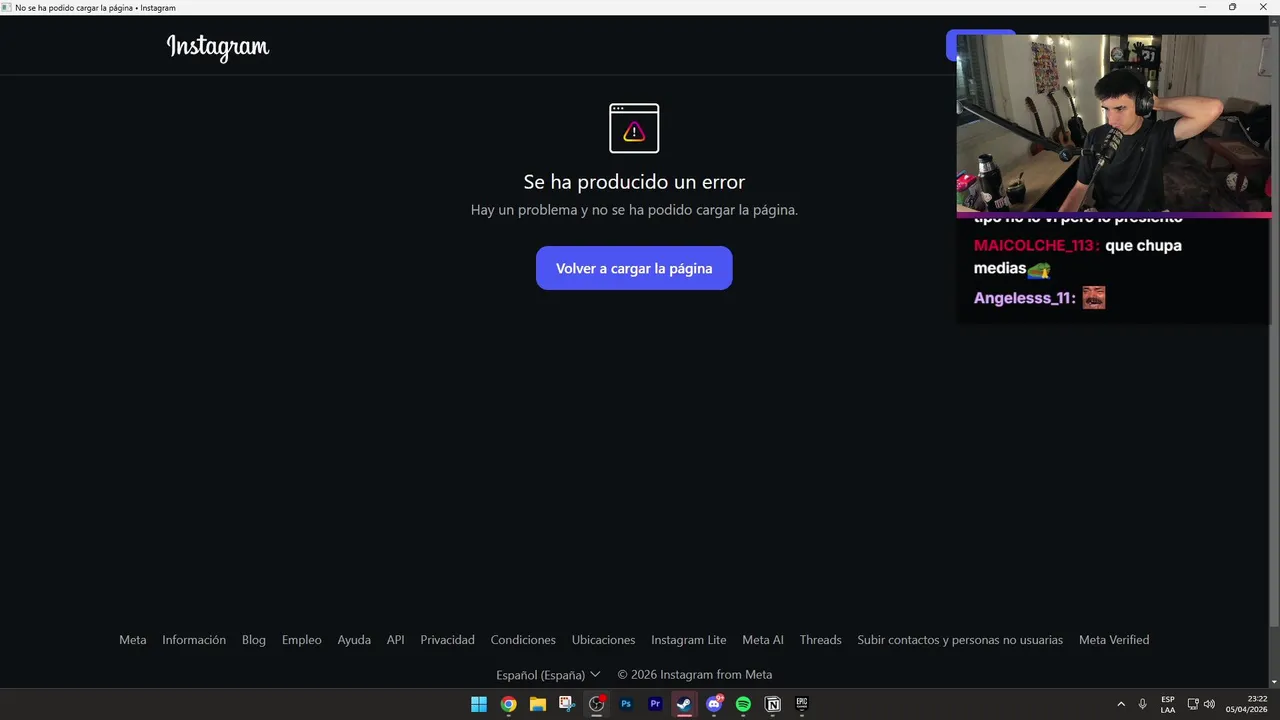The image size is (1280, 720).
Task: Open the Meta footer link
Action: [x=133, y=640]
